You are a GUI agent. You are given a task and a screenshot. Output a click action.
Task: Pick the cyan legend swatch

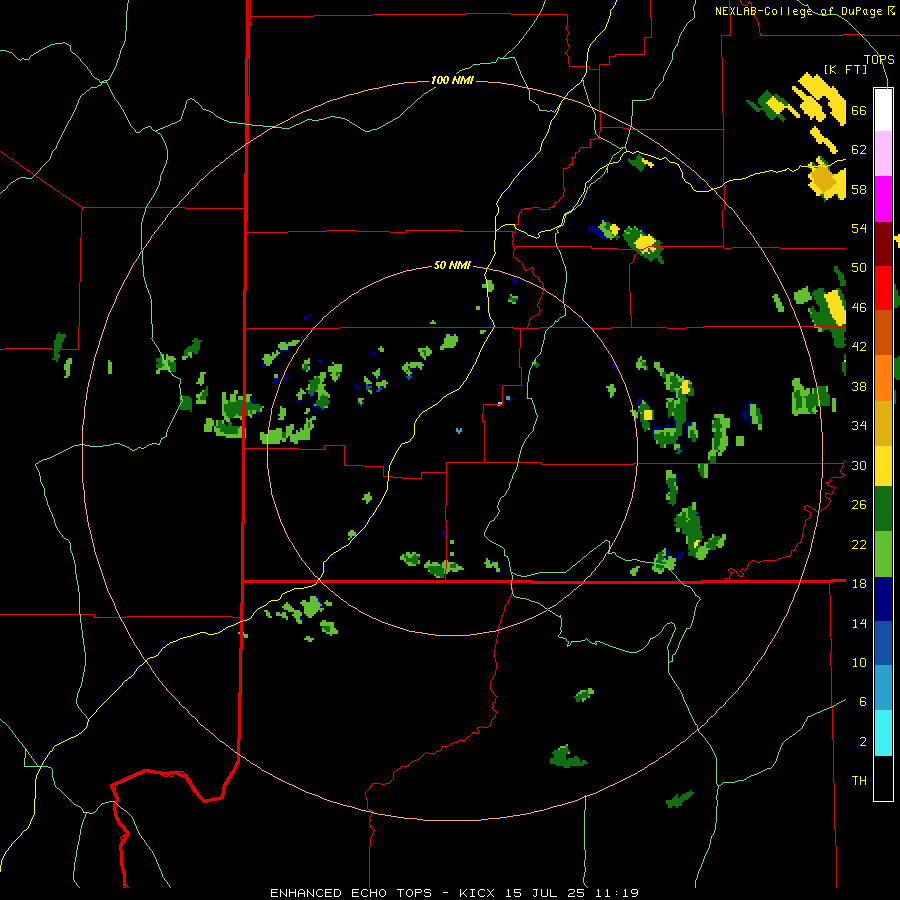click(x=883, y=733)
